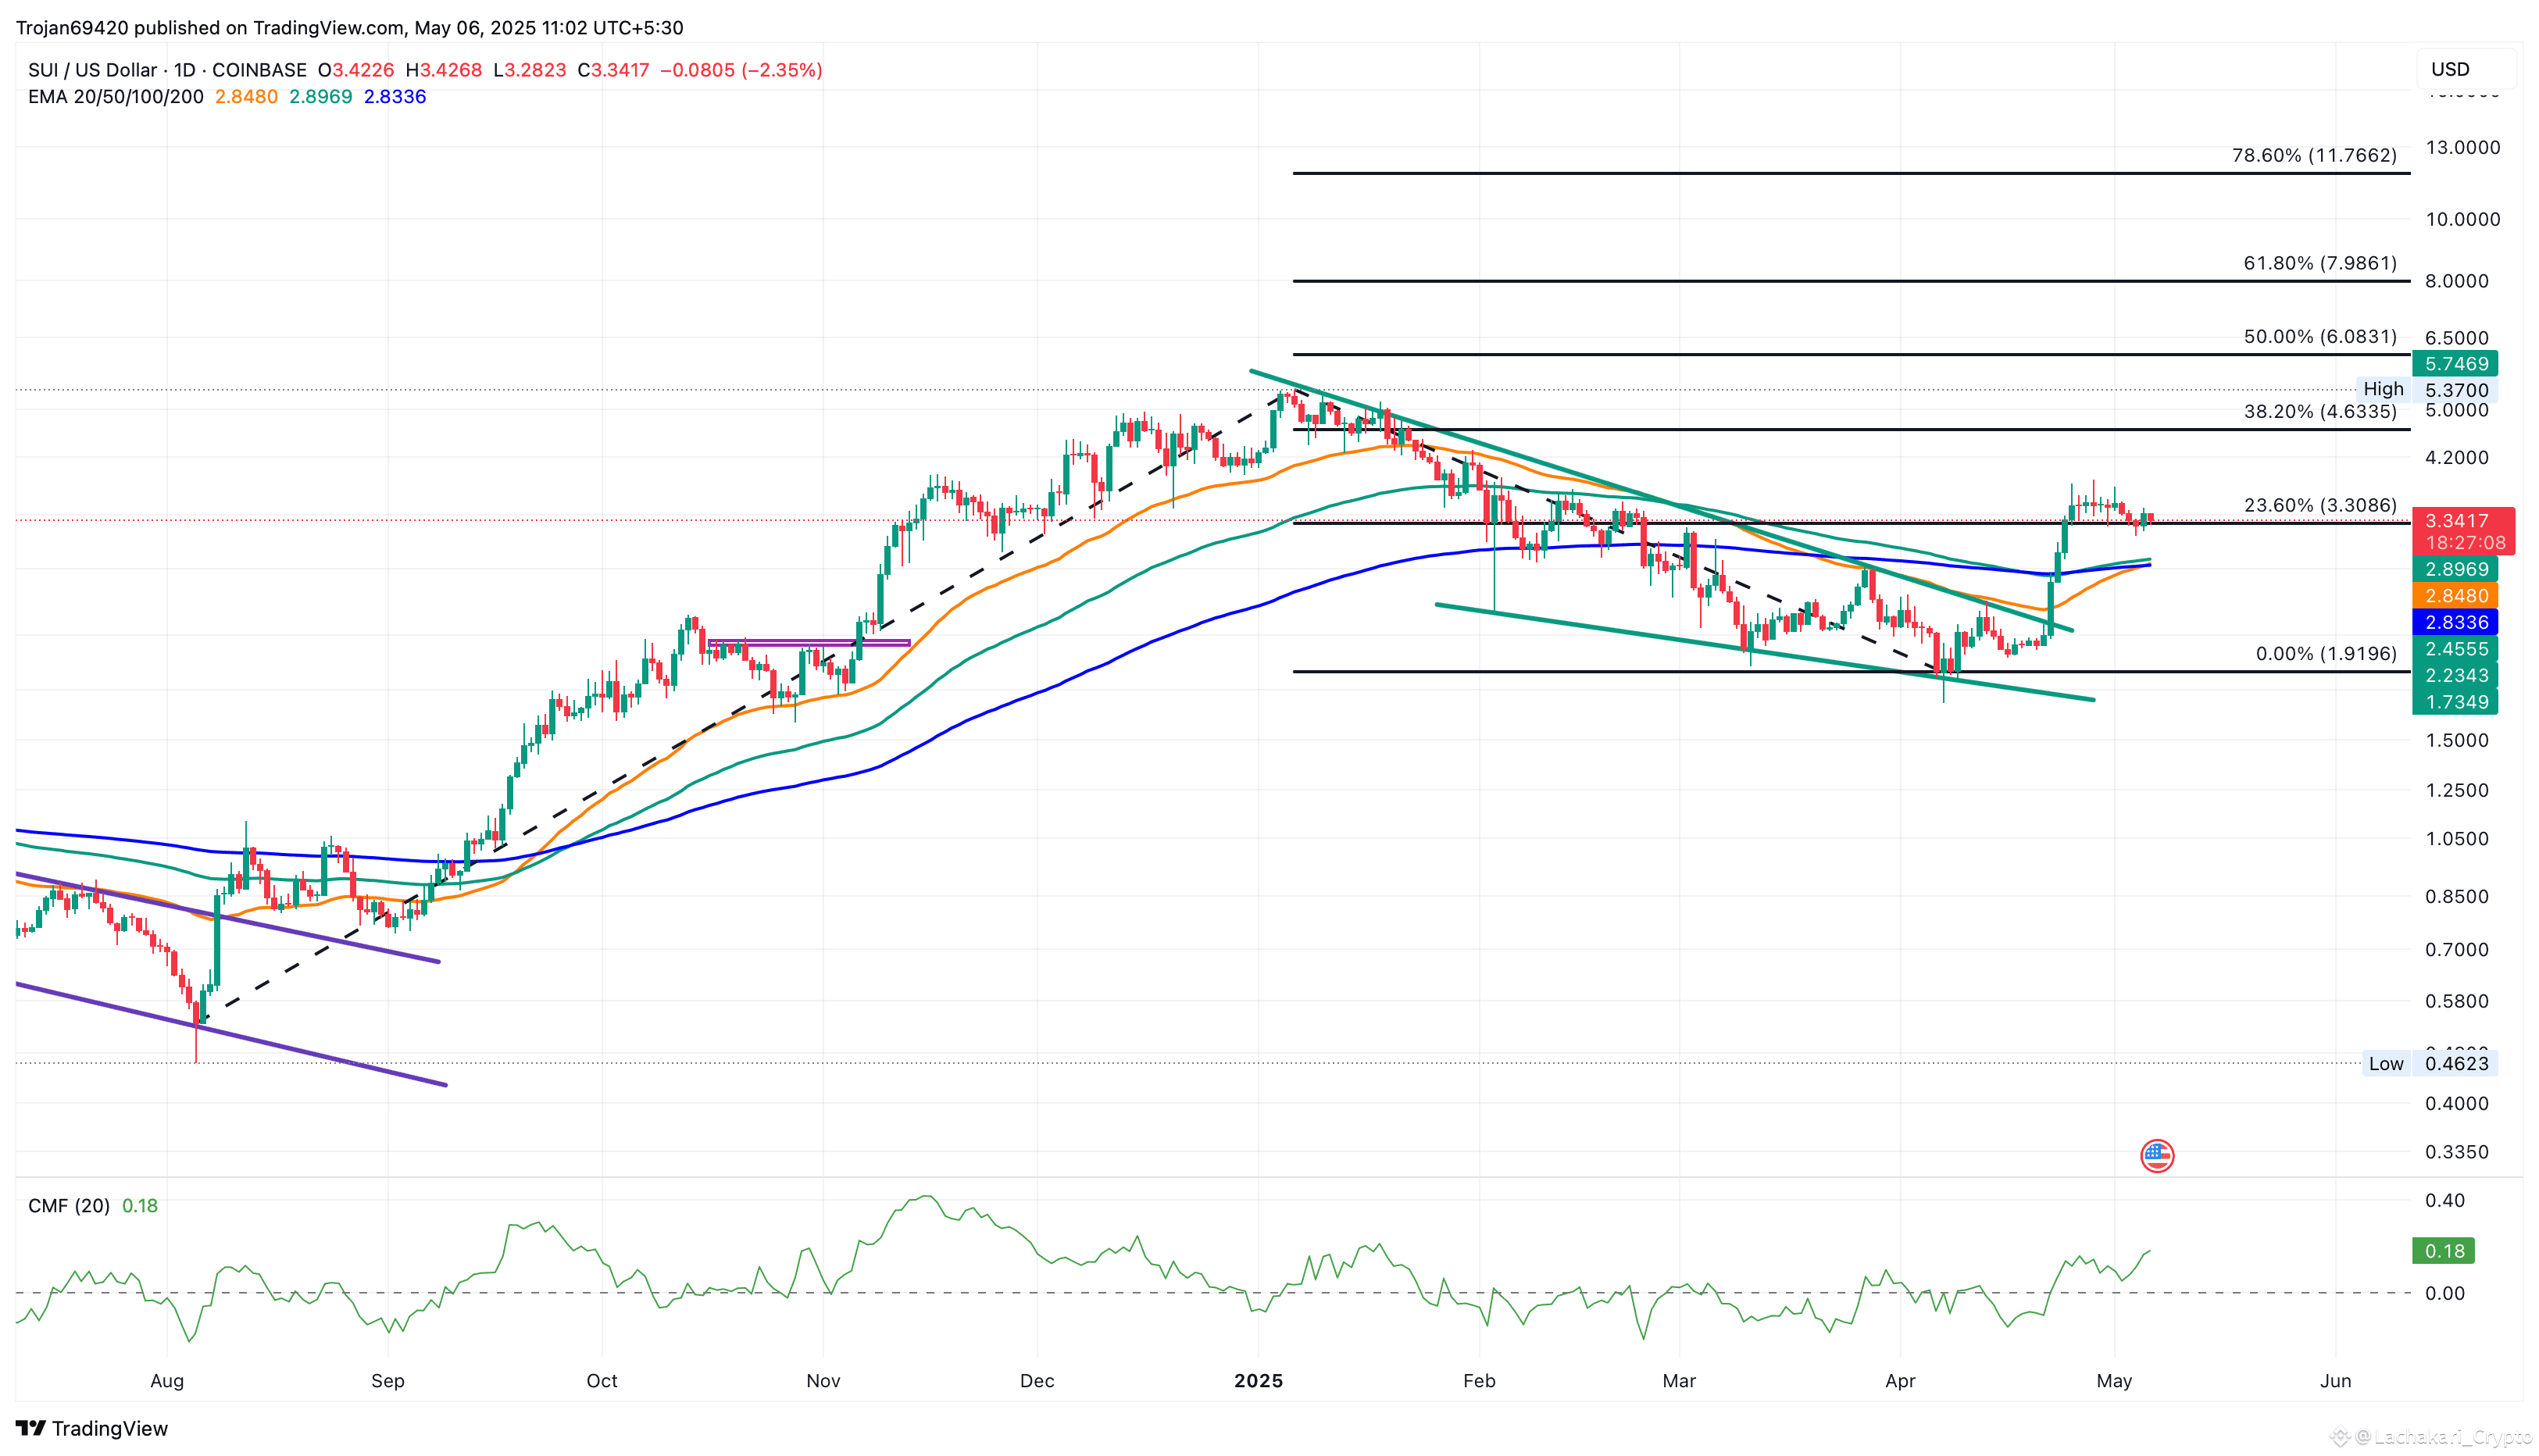The height and width of the screenshot is (1456, 2539).
Task: Click the green 0.18 CMF value tag
Action: [2443, 1251]
